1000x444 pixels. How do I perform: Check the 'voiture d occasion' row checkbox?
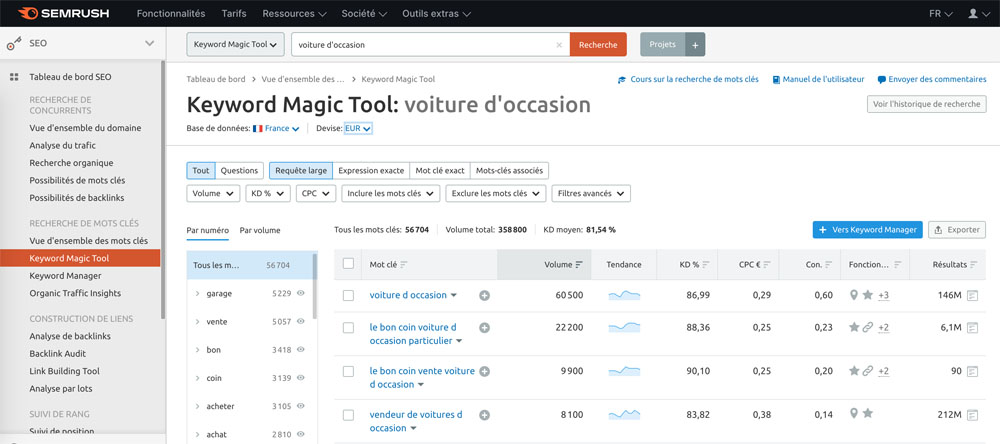(348, 295)
